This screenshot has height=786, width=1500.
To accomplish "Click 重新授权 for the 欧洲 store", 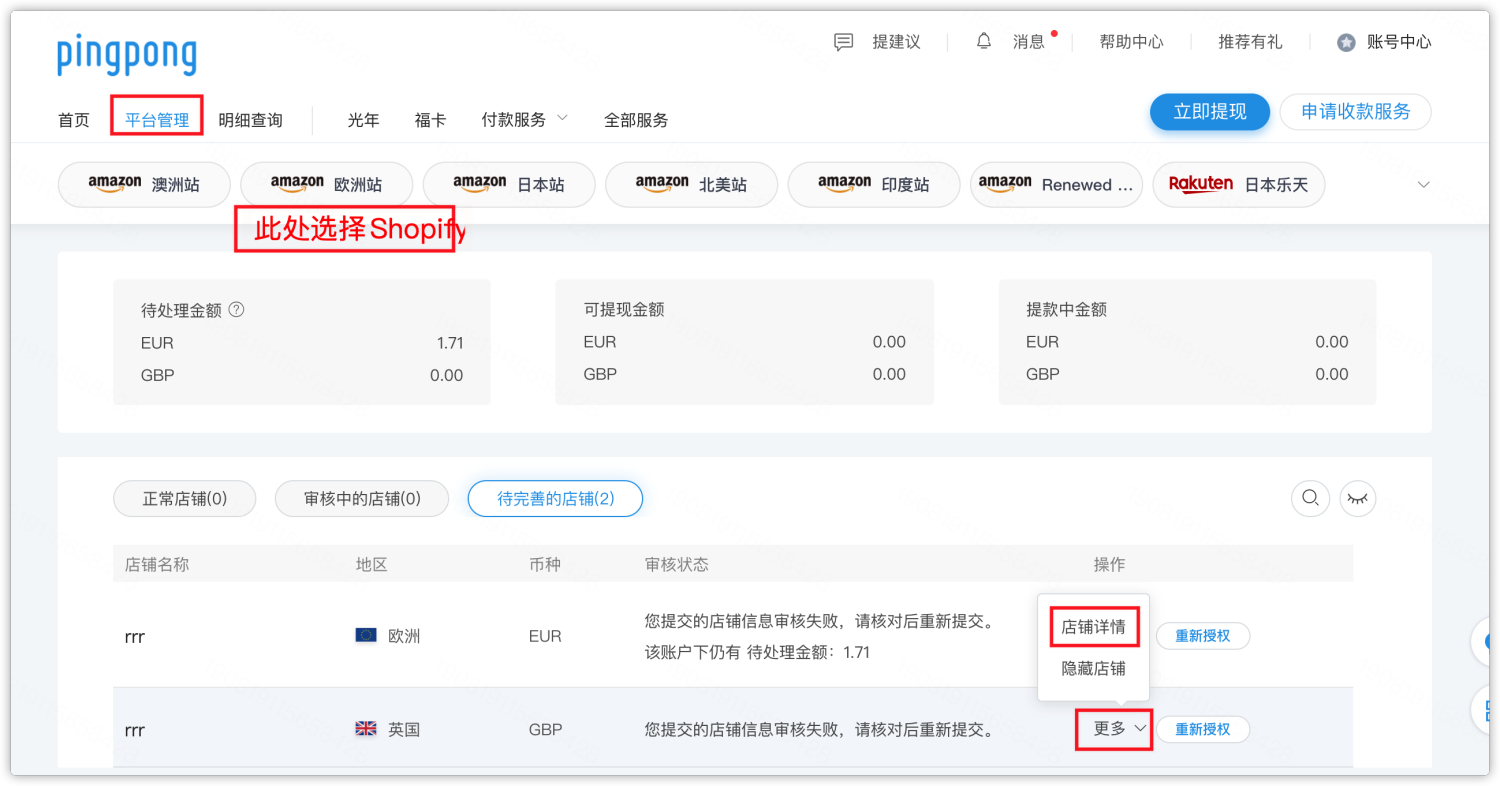I will click(x=1202, y=636).
